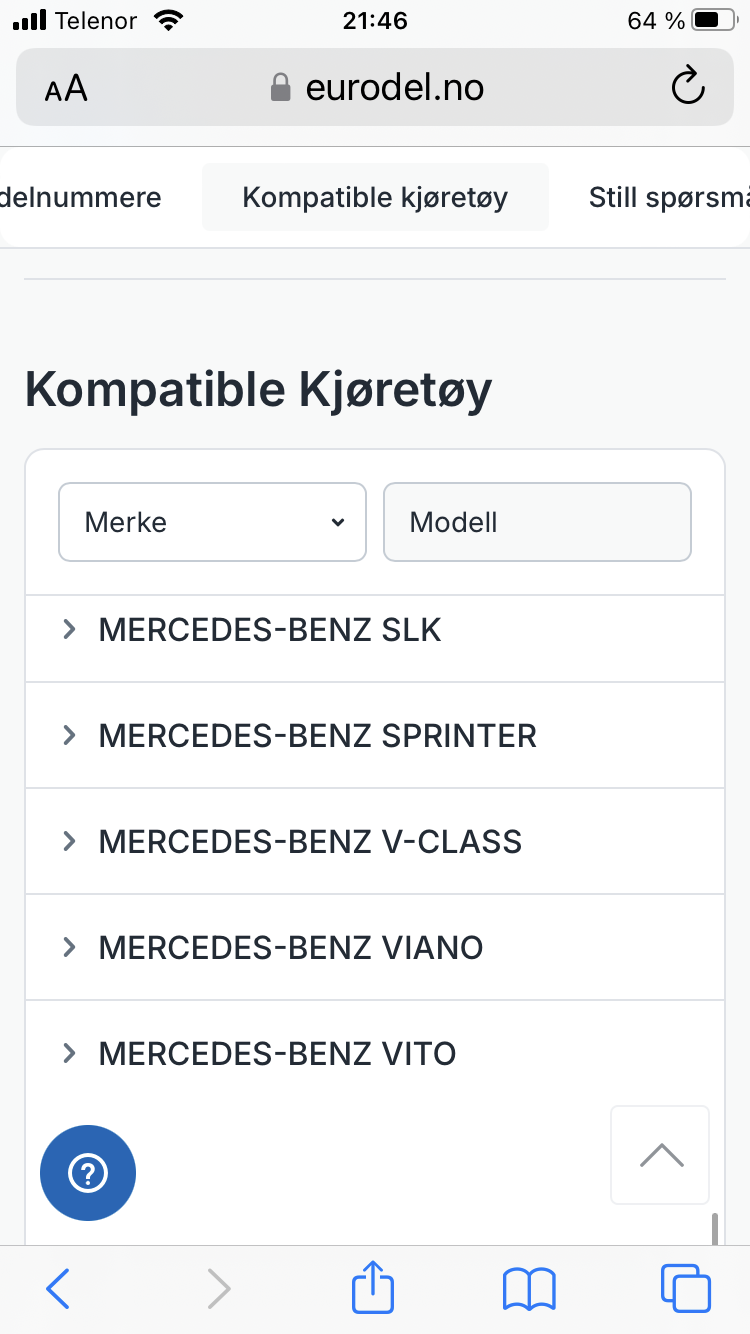The height and width of the screenshot is (1334, 750).
Task: Expand the MERCEDES-BENZ SLK row
Action: [x=270, y=630]
